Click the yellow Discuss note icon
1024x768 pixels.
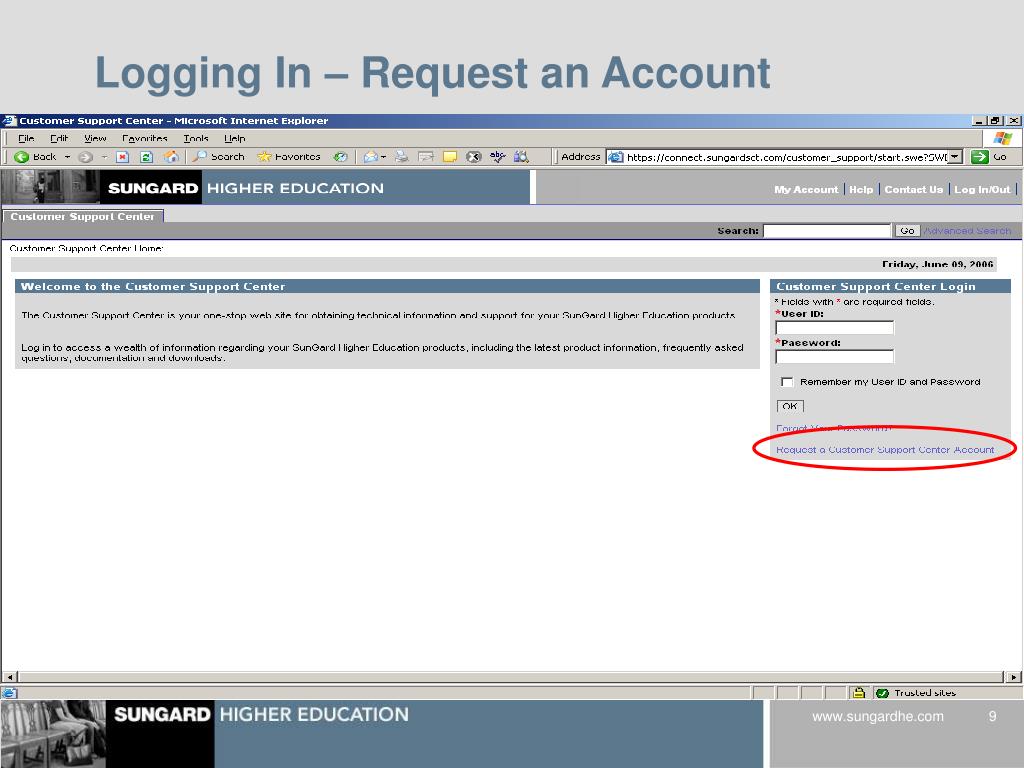point(450,157)
